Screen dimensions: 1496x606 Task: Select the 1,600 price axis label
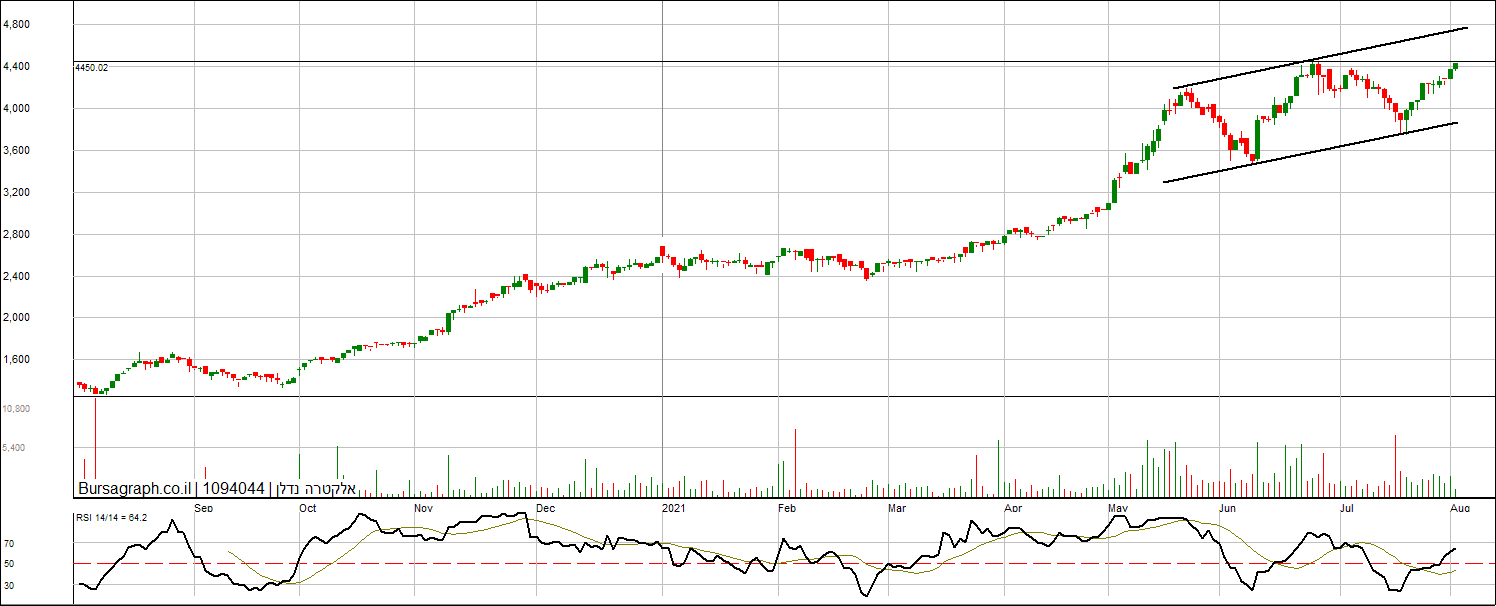pyautogui.click(x=16, y=360)
